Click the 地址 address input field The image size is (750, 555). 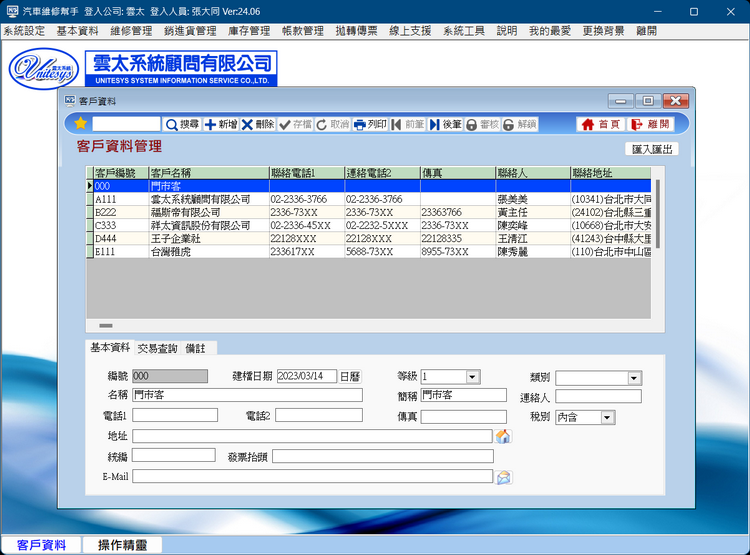312,436
